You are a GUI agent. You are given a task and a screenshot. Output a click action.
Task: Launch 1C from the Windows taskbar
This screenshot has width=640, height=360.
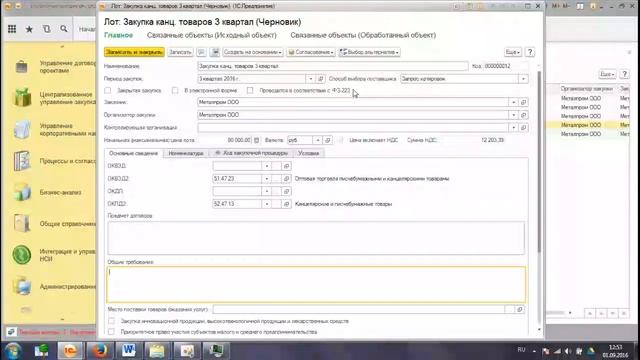[x=70, y=350]
